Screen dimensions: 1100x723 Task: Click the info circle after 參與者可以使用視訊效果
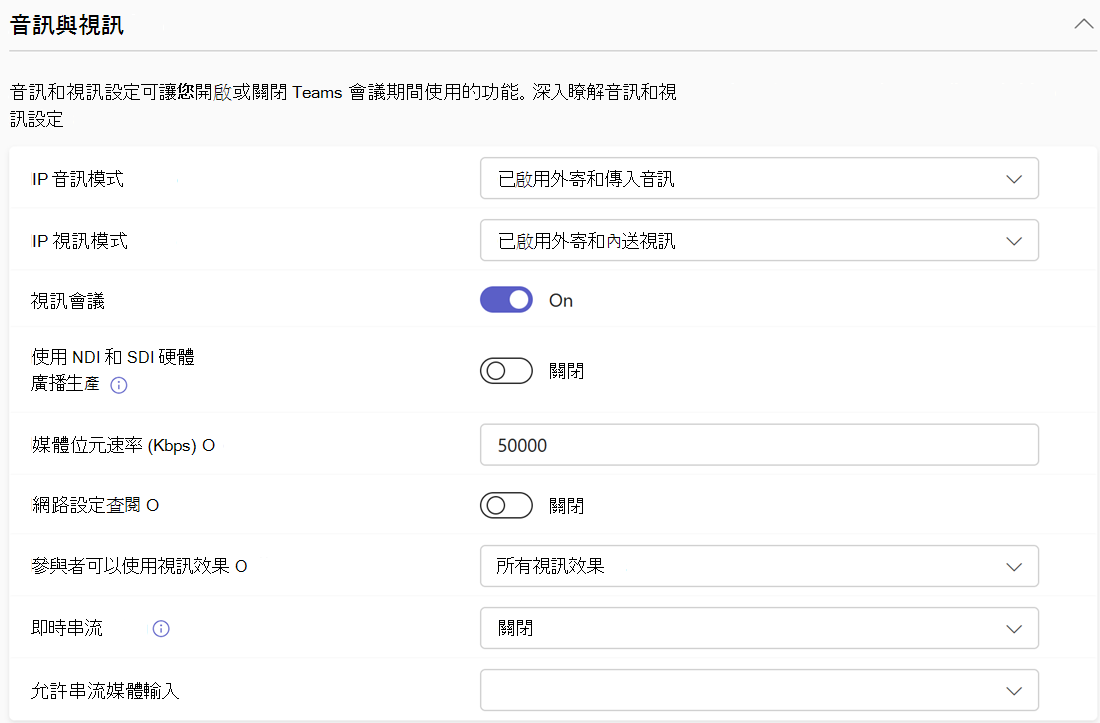pyautogui.click(x=241, y=567)
